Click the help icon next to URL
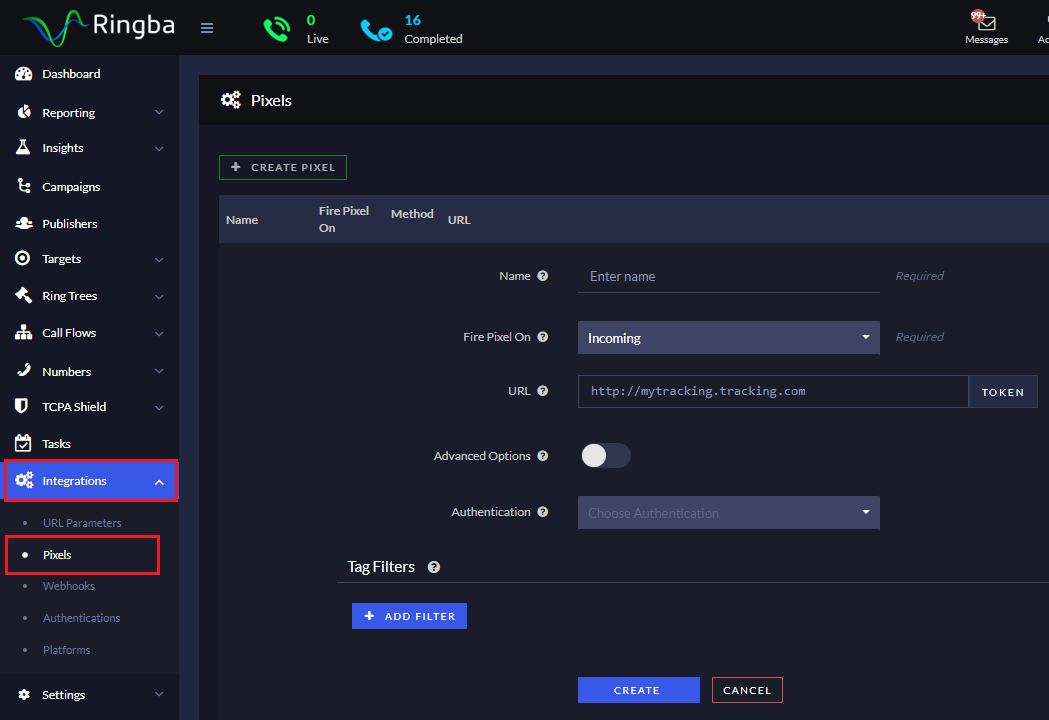 click(x=543, y=391)
